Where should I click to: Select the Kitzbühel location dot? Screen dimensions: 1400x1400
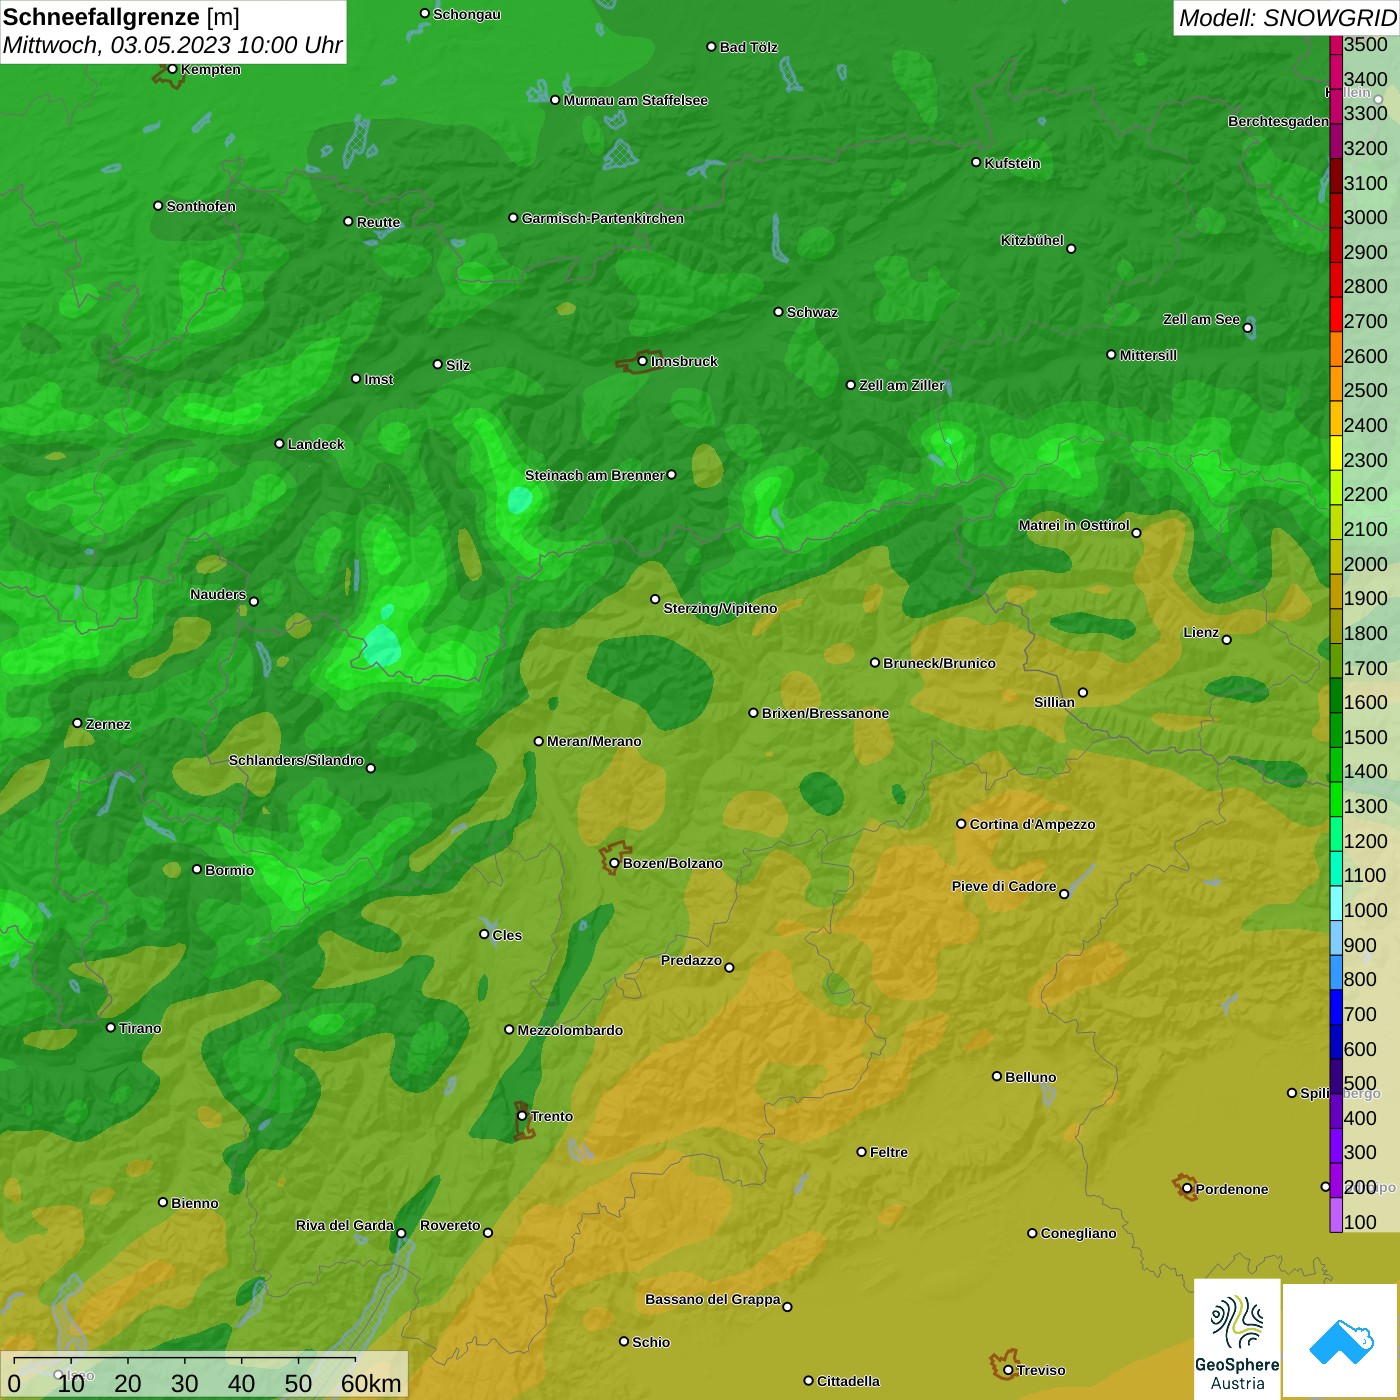point(1071,249)
